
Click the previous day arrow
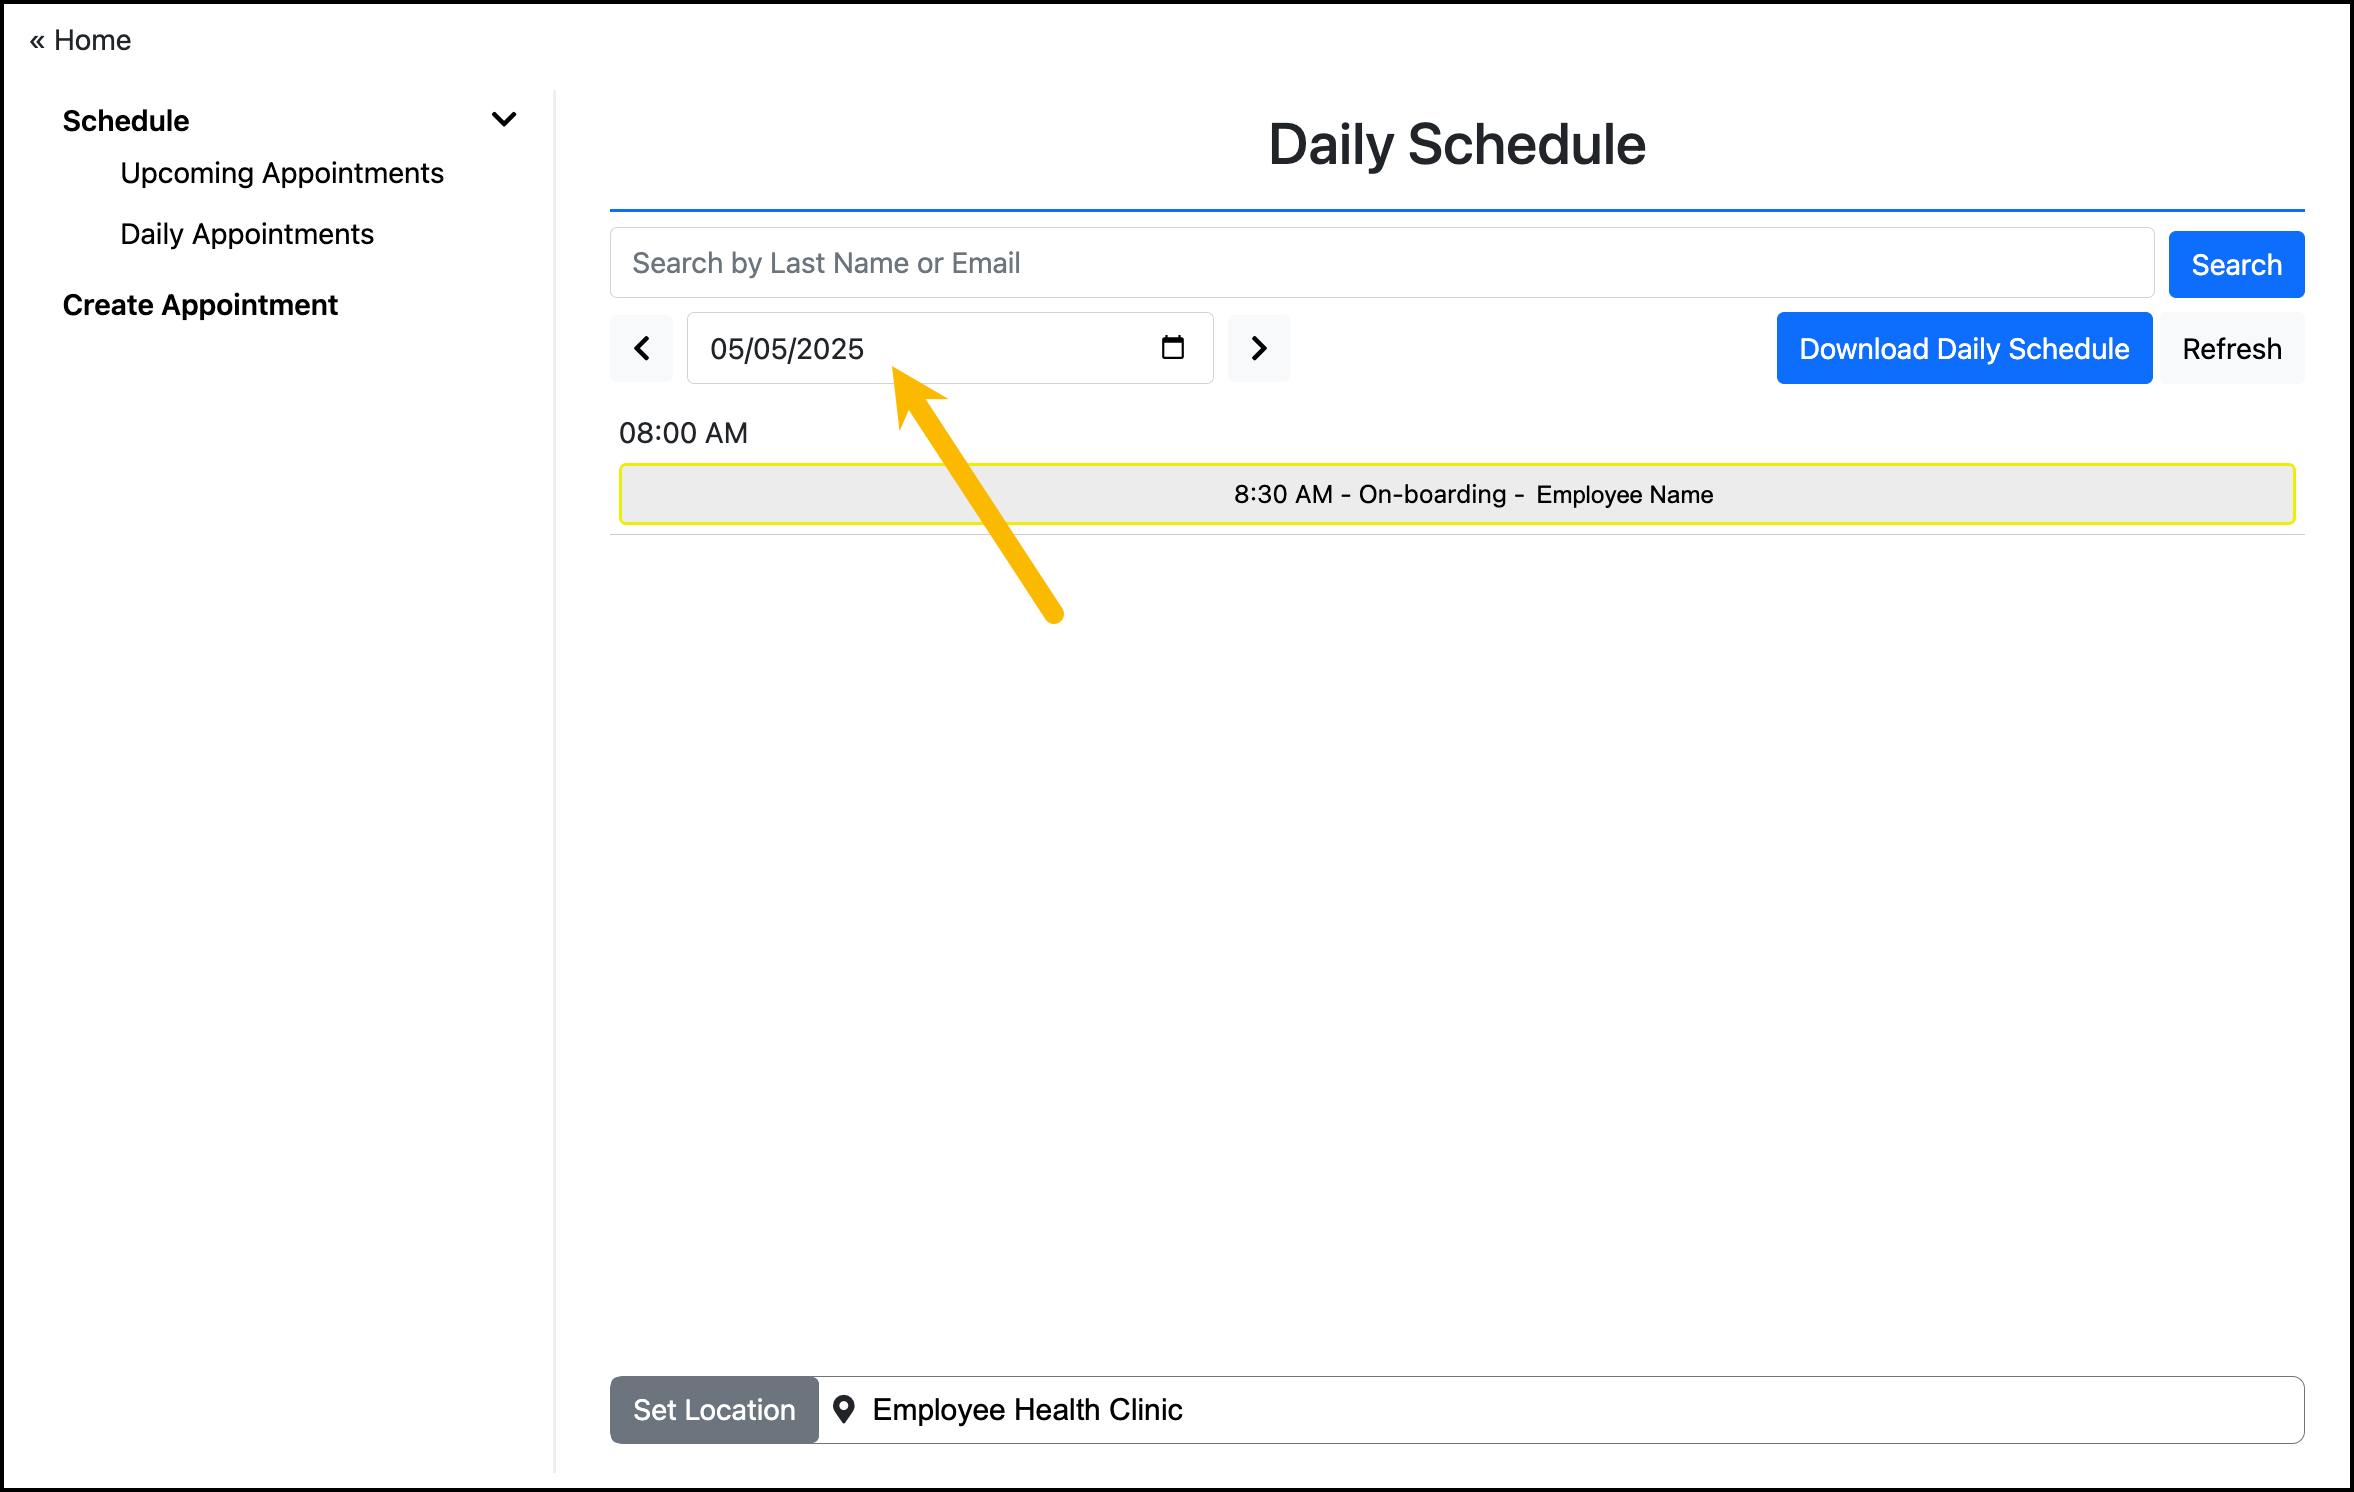(x=641, y=348)
